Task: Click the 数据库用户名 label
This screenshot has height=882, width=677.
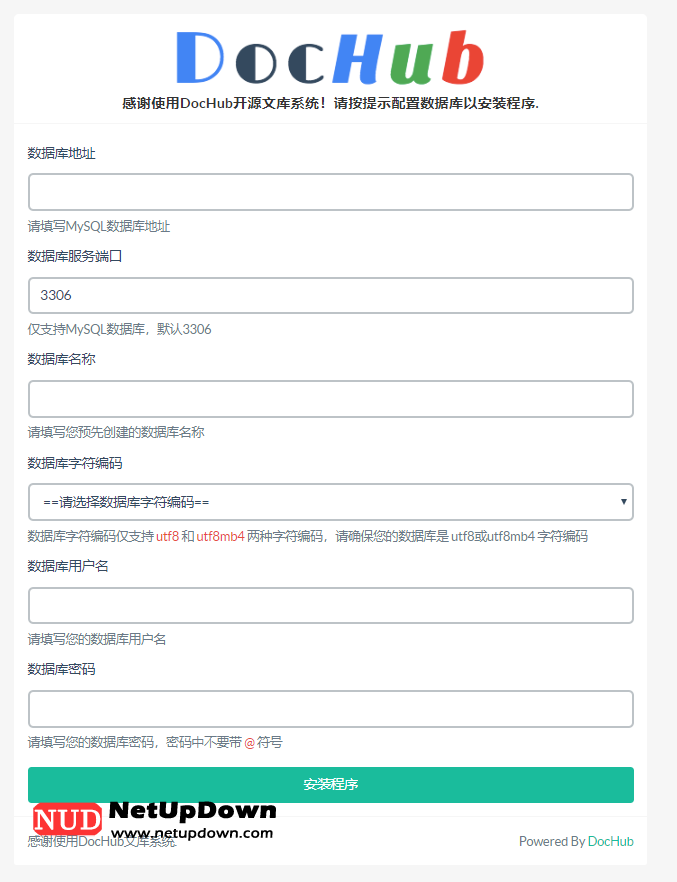Action: (68, 566)
